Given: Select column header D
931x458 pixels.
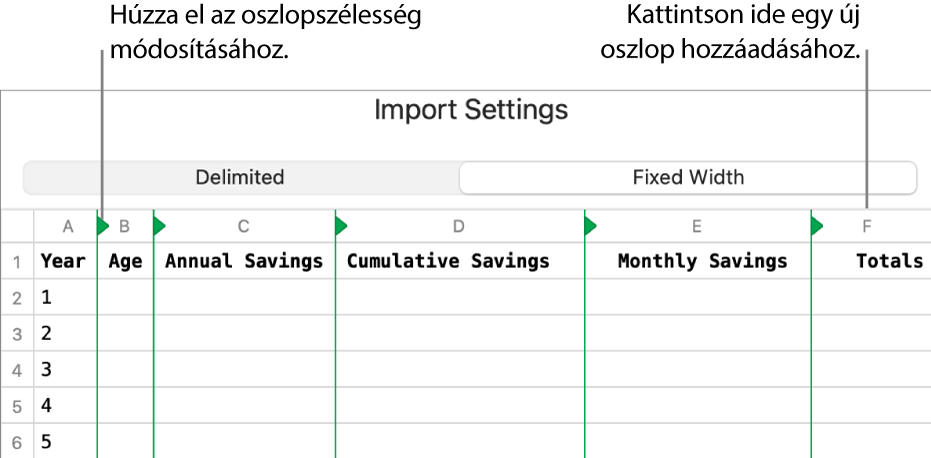Looking at the screenshot, I should pos(459,227).
